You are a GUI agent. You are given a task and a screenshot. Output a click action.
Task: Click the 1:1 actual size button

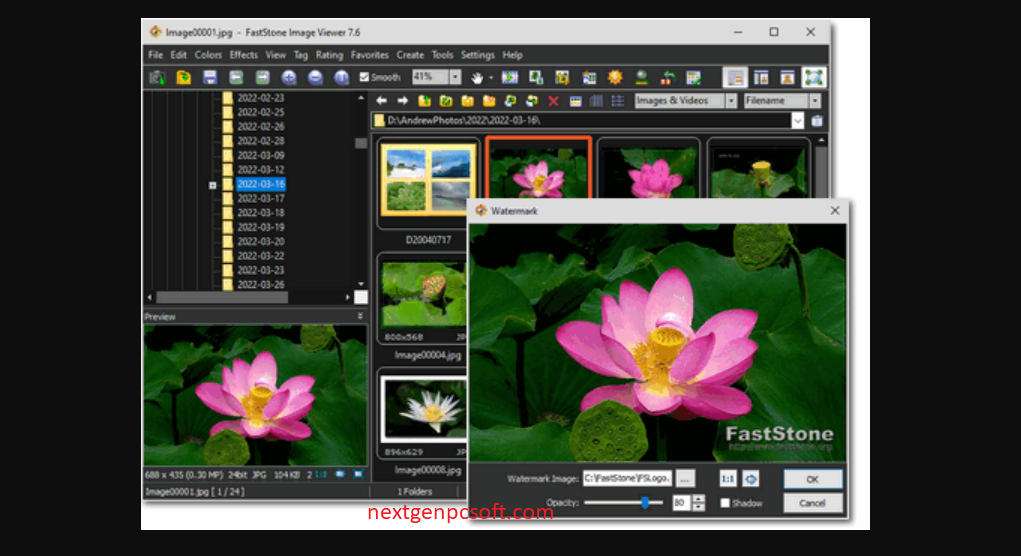pos(728,479)
